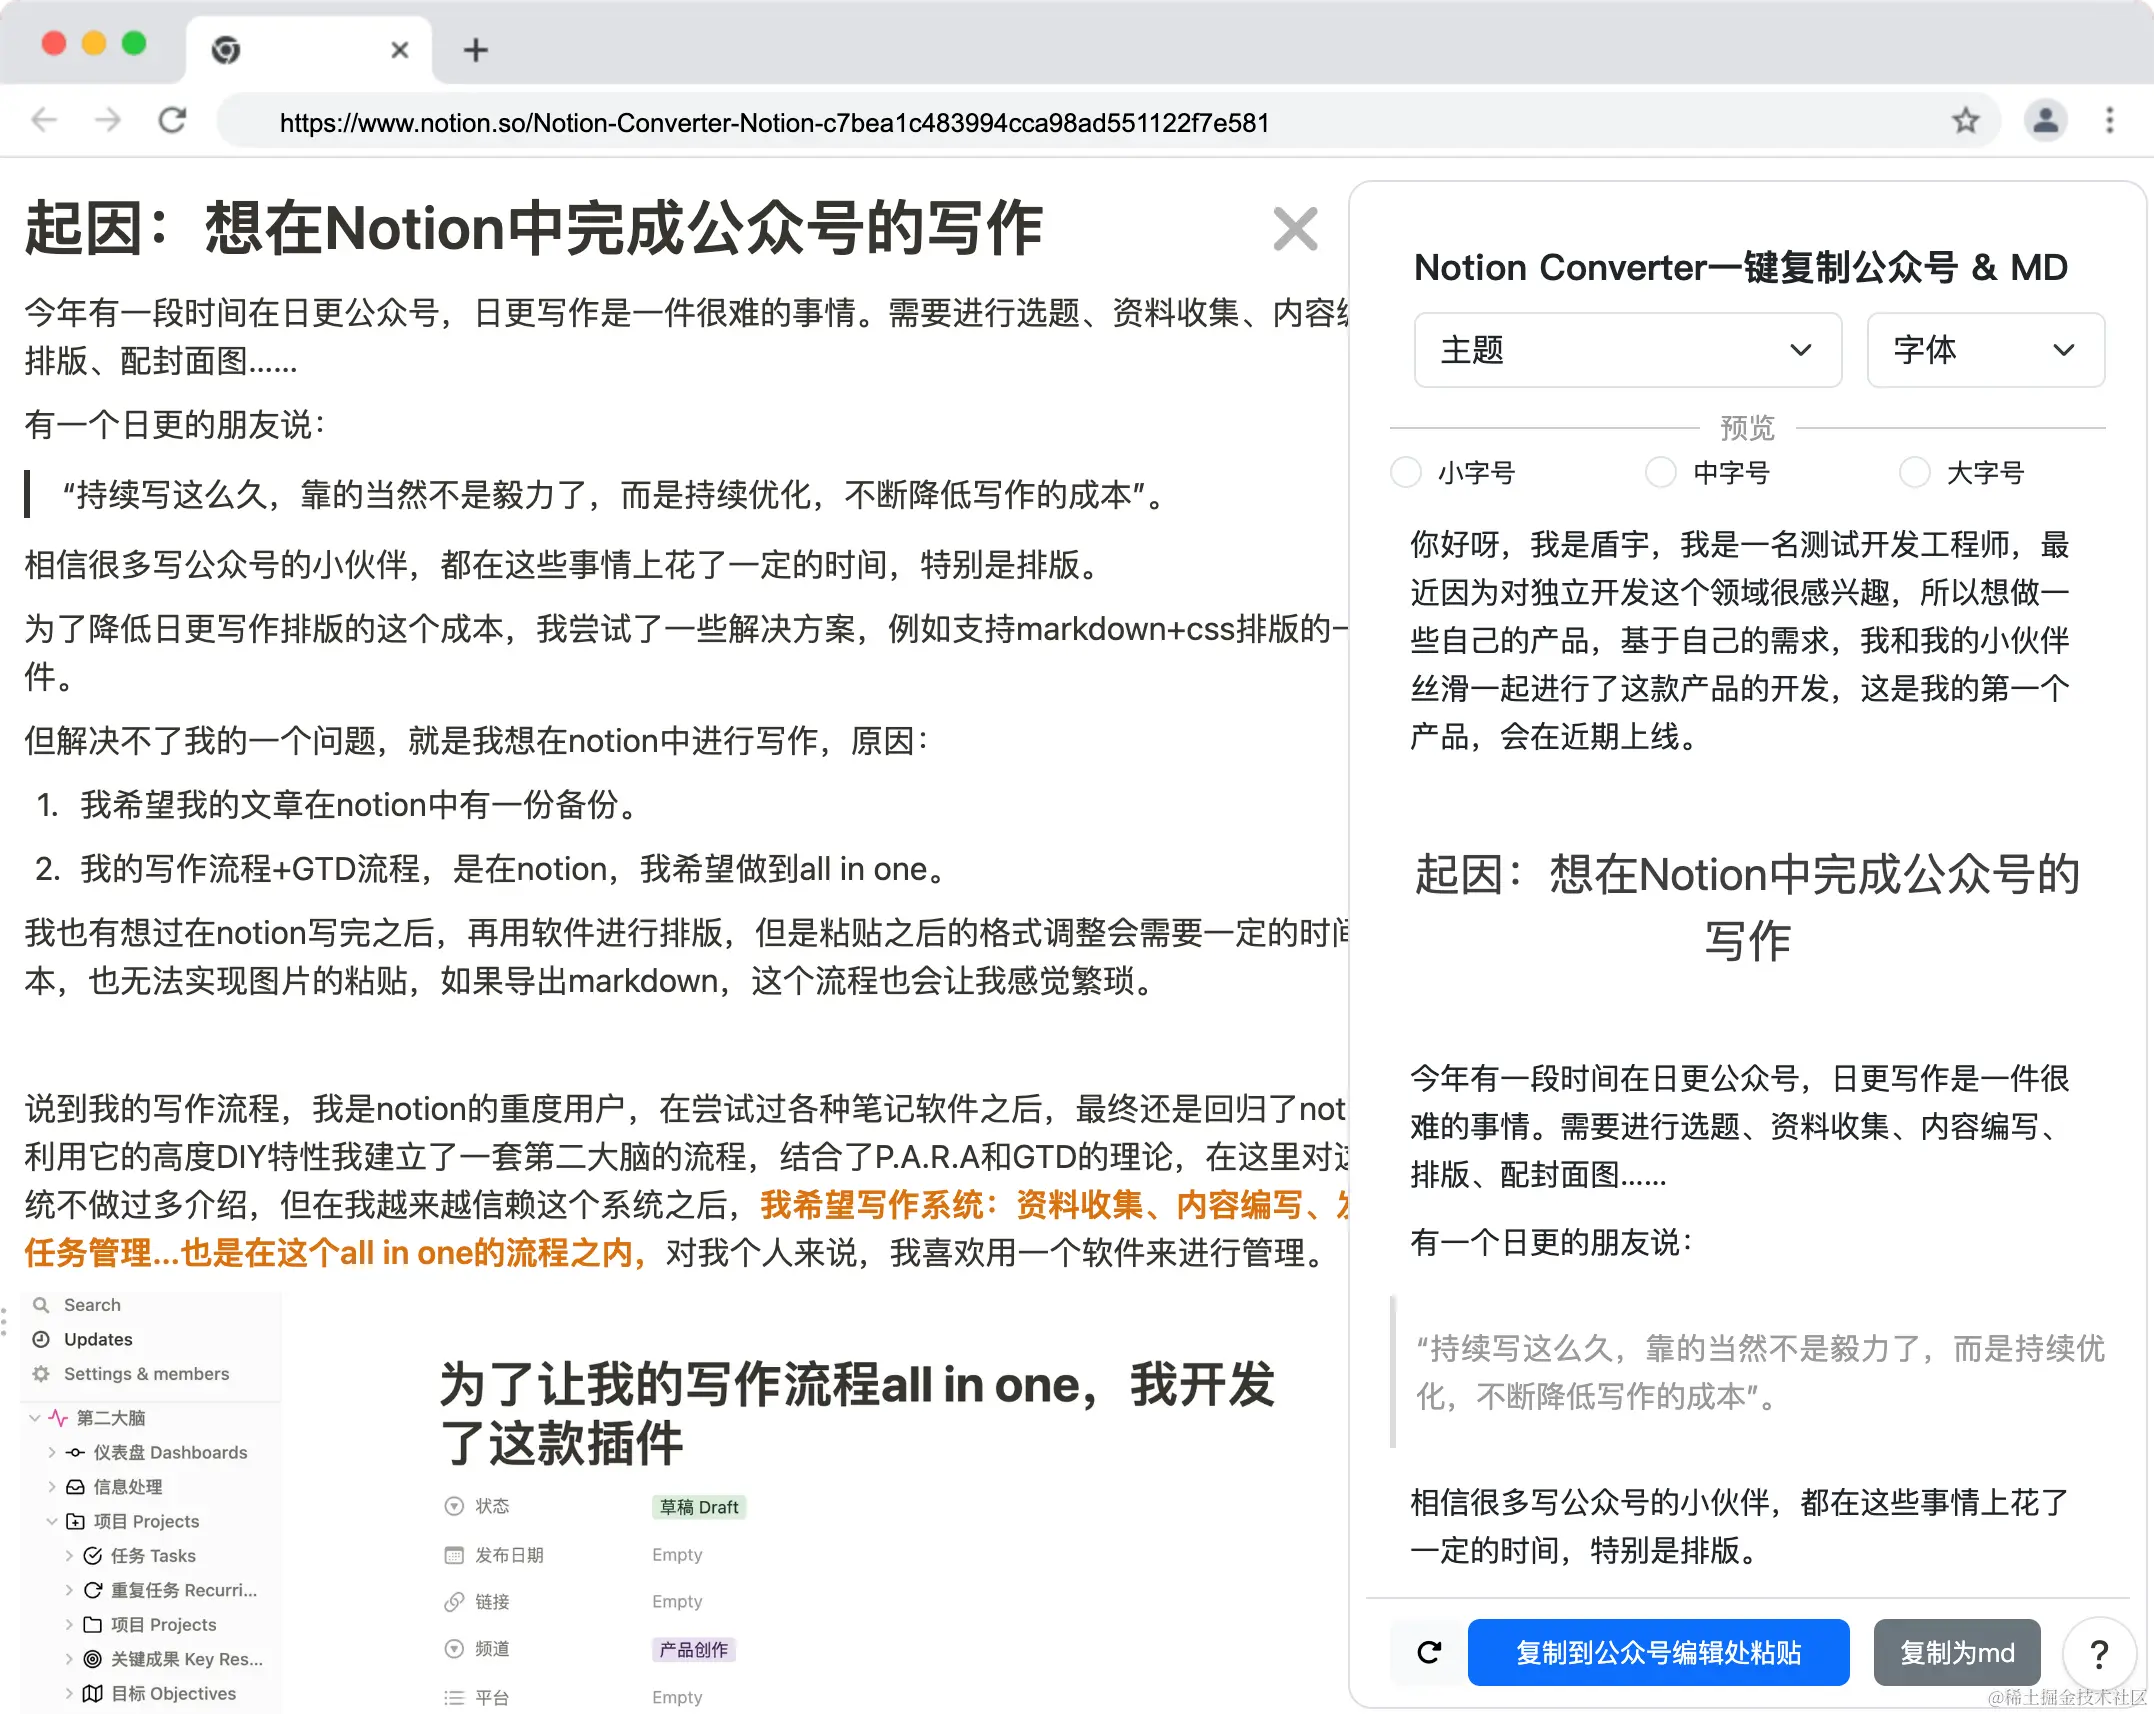
Task: Click the refresh icon in converter panel
Action: pyautogui.click(x=1429, y=1652)
